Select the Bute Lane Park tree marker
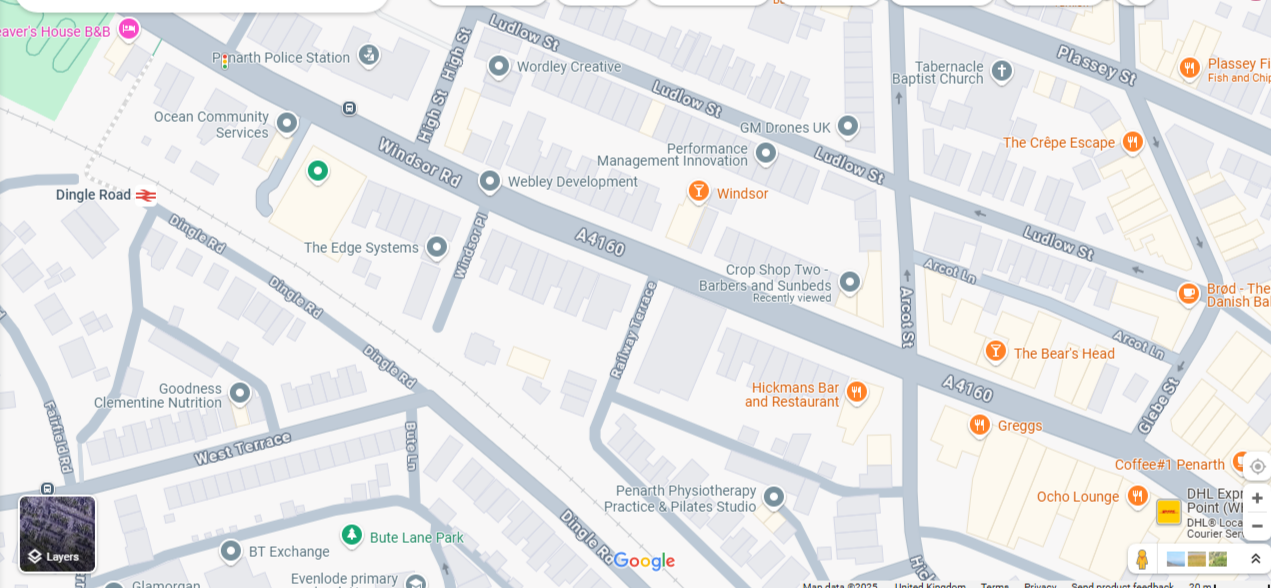The width and height of the screenshot is (1271, 588). (351, 535)
